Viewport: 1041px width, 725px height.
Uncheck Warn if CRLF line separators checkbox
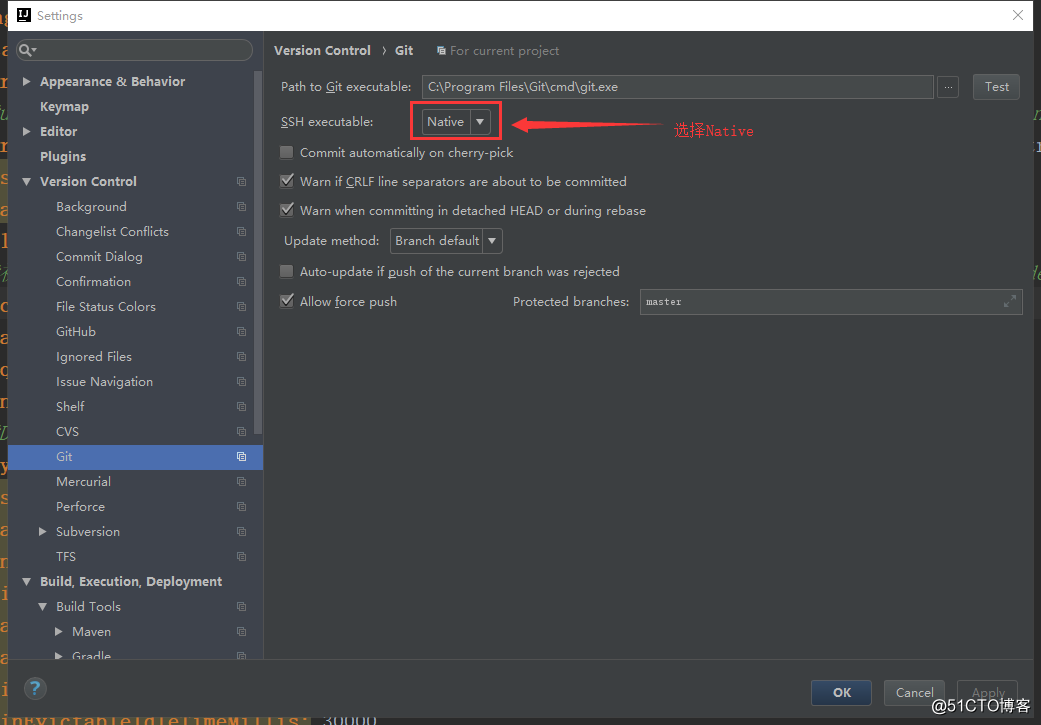coord(287,181)
